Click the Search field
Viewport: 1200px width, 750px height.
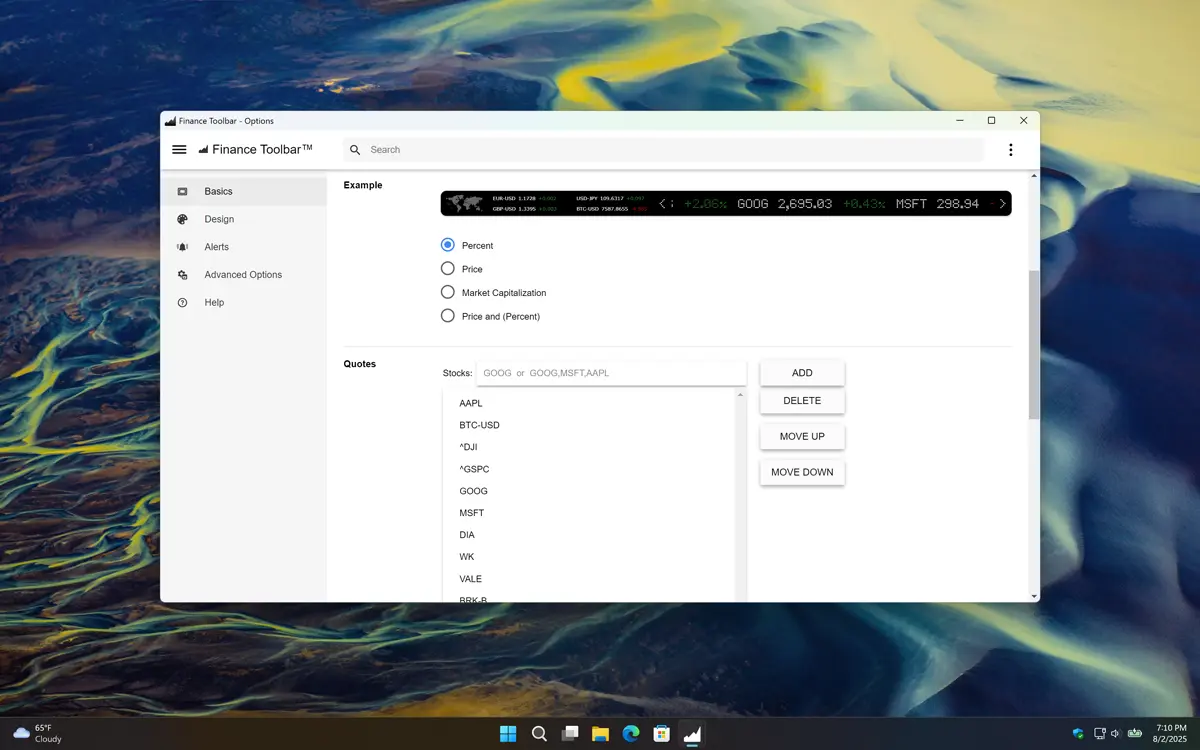coord(664,150)
